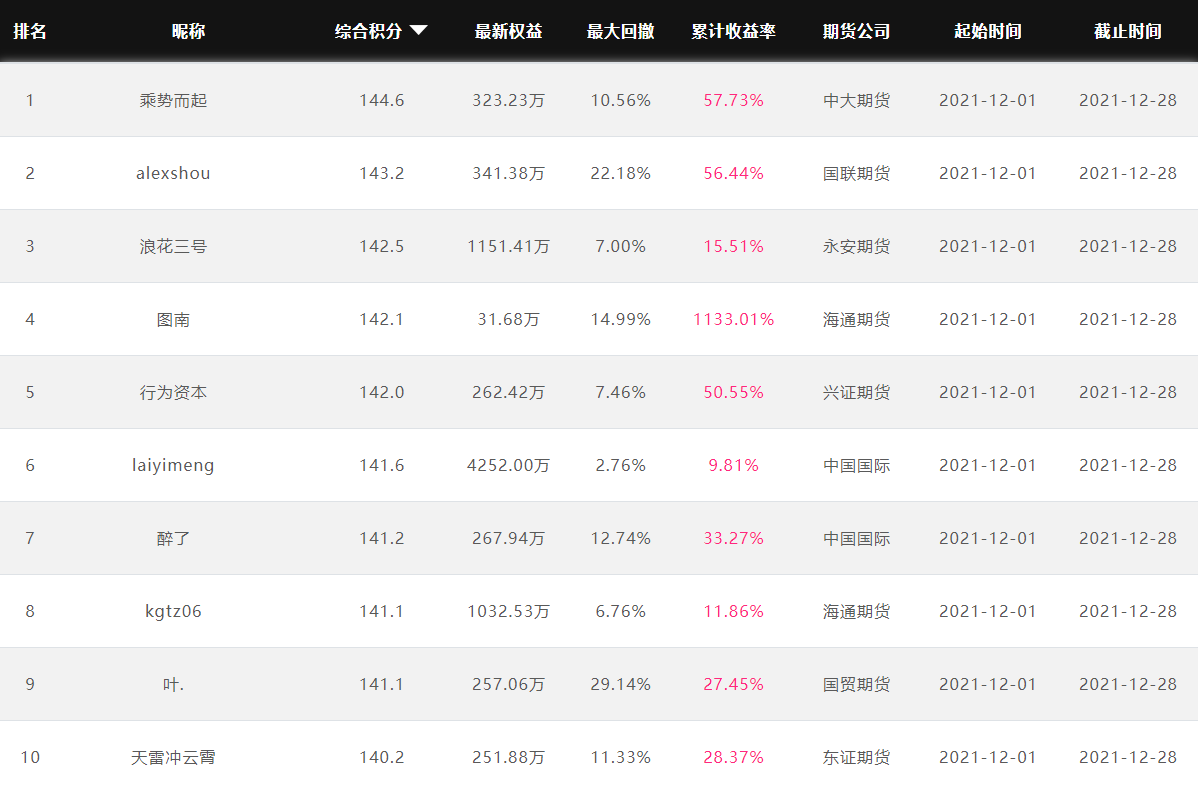Click rank number 10
The width and height of the screenshot is (1198, 790).
[30, 757]
